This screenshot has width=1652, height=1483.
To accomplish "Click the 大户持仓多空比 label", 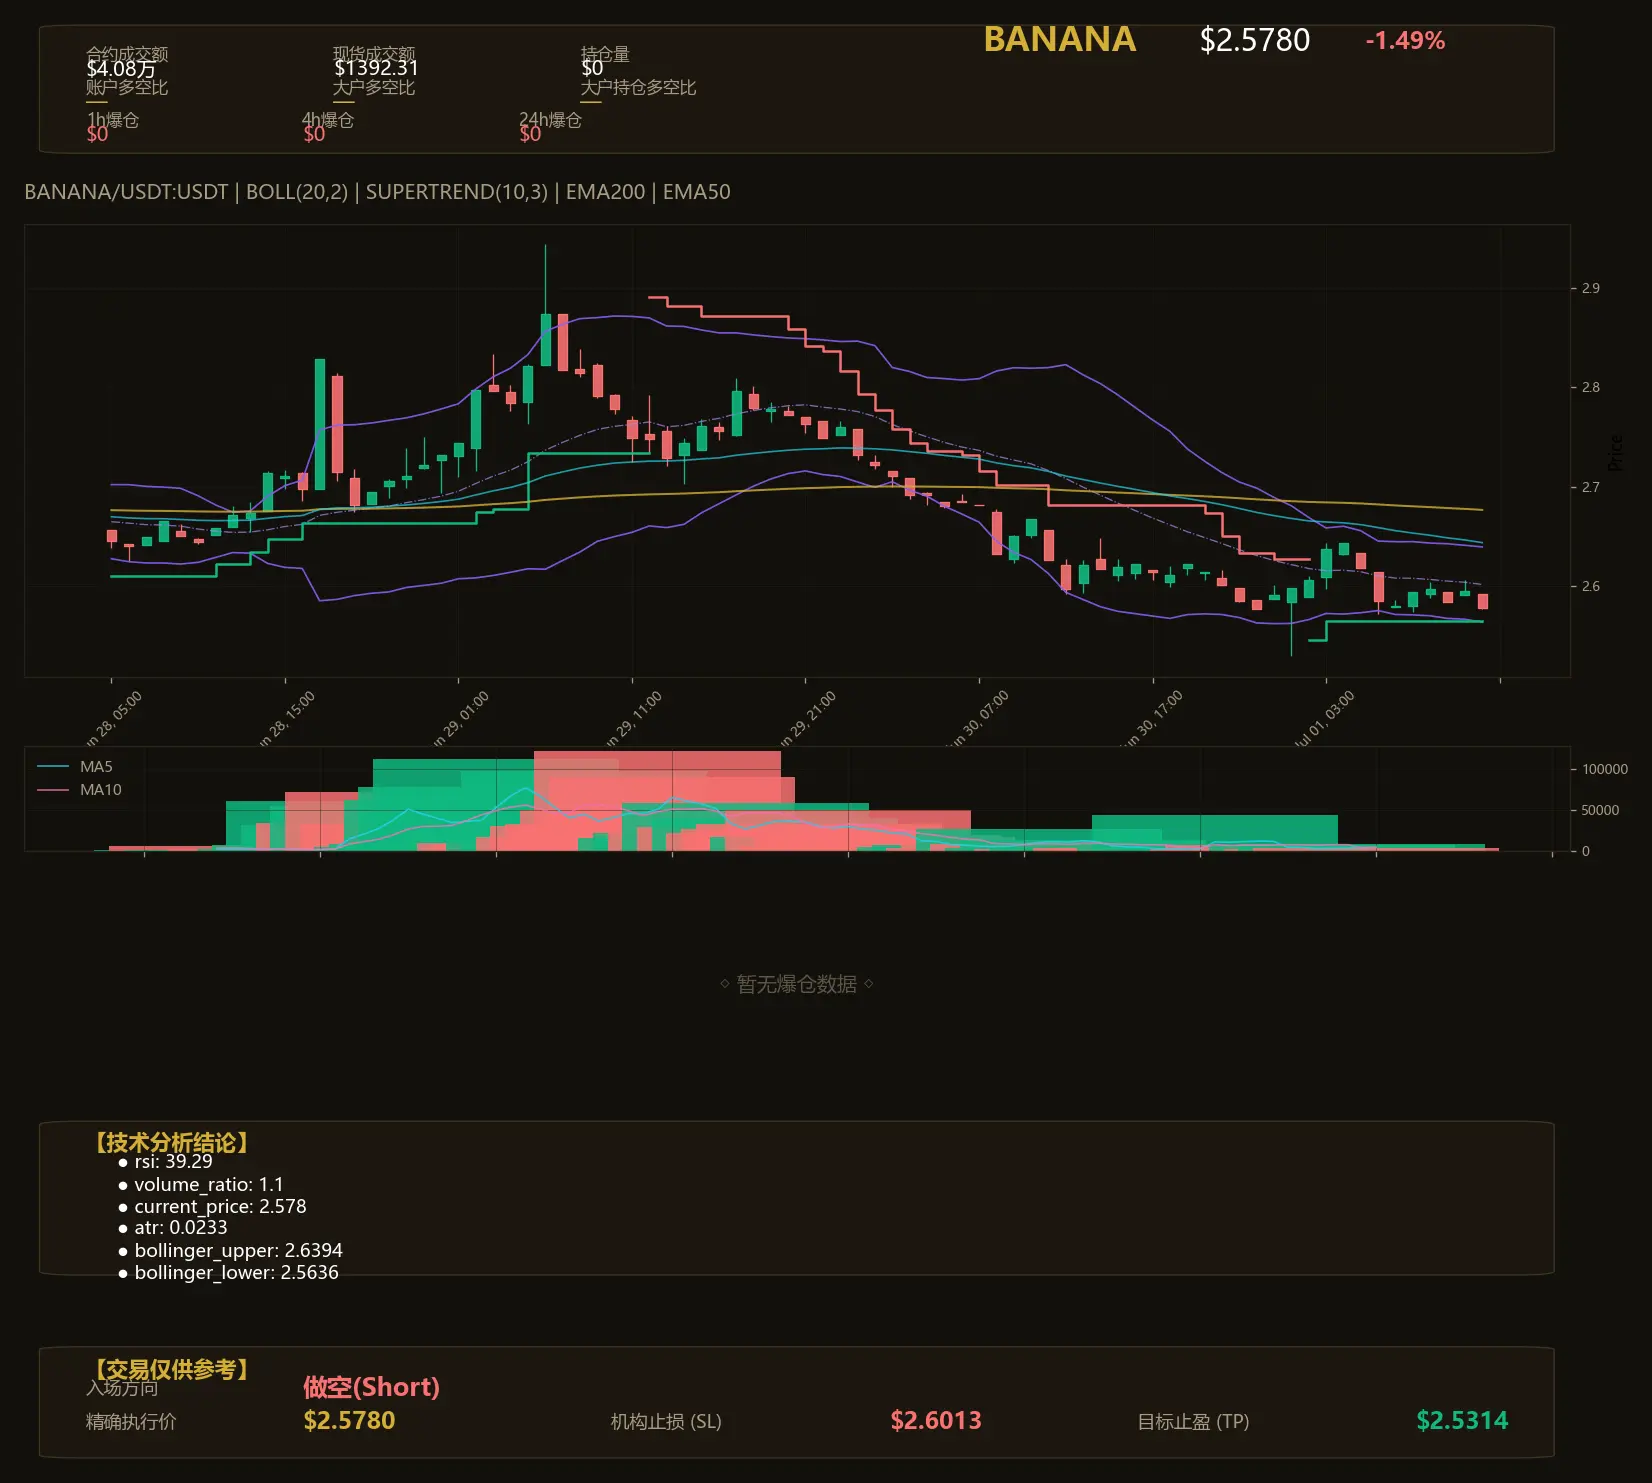I will tap(638, 87).
